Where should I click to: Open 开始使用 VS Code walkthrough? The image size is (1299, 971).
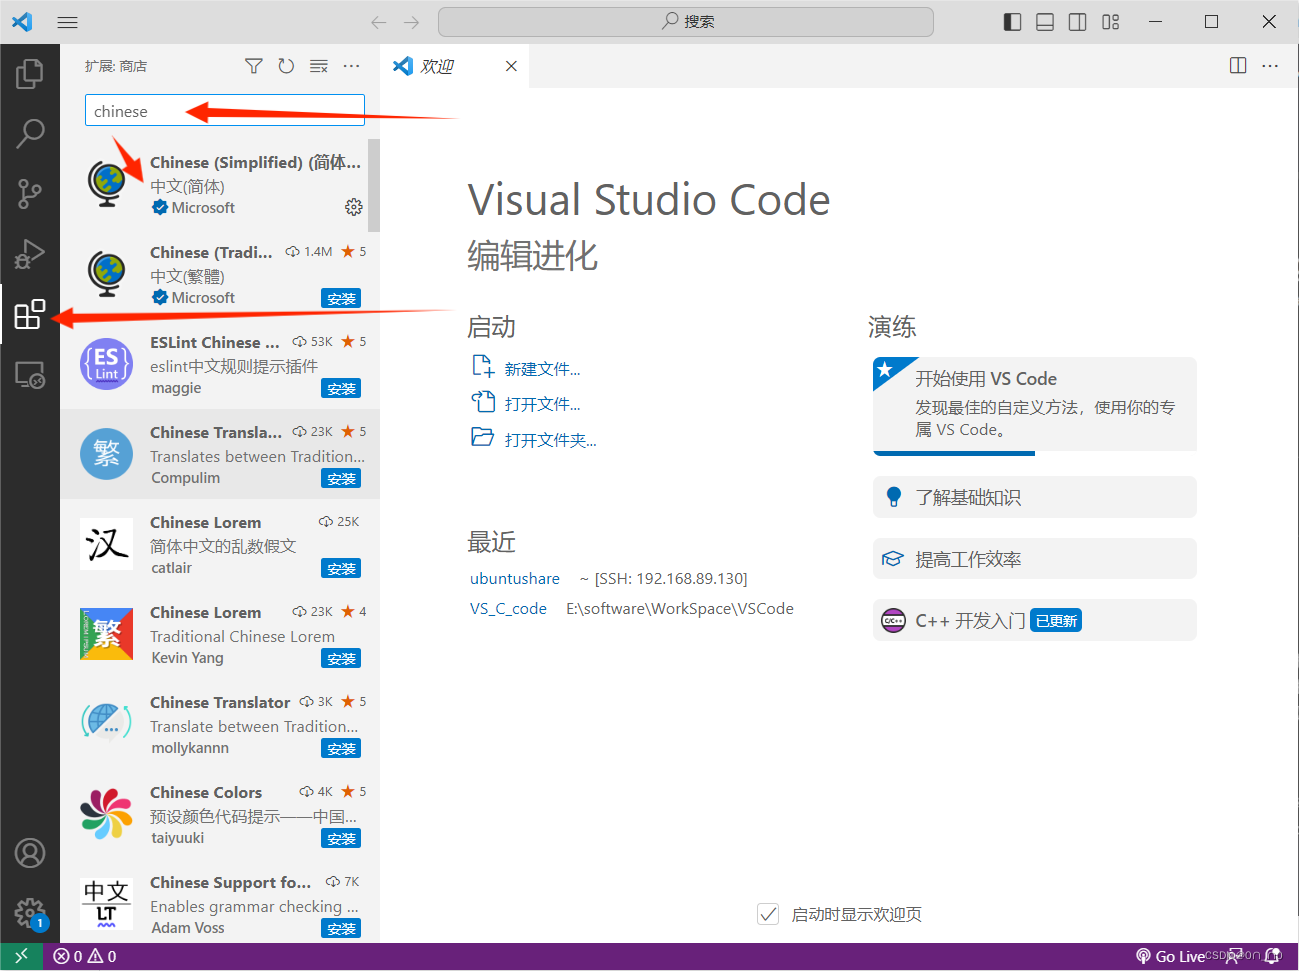1035,404
